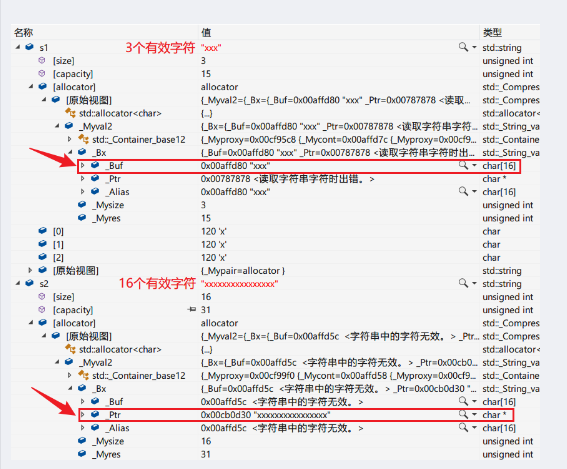Click the purple property icon of [capacity] 15
Viewport: 567px width, 469px height.
click(x=42, y=73)
